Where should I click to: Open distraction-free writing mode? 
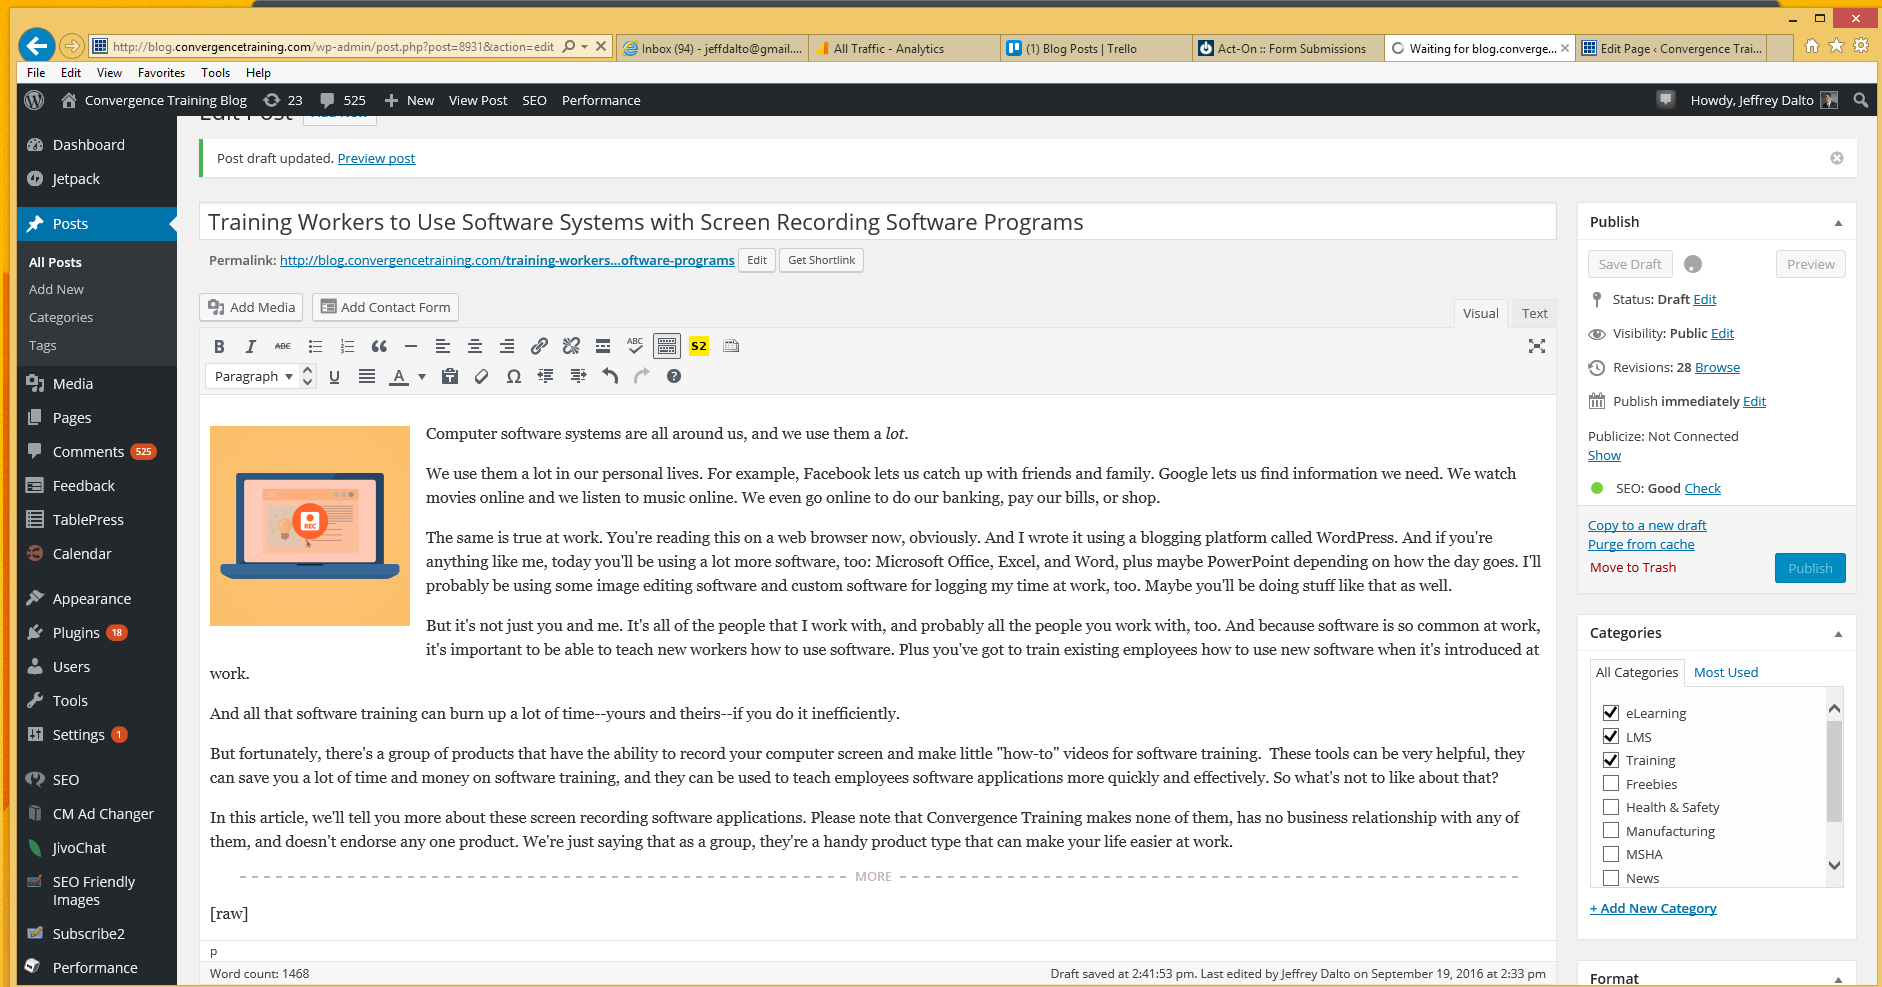pyautogui.click(x=1537, y=346)
